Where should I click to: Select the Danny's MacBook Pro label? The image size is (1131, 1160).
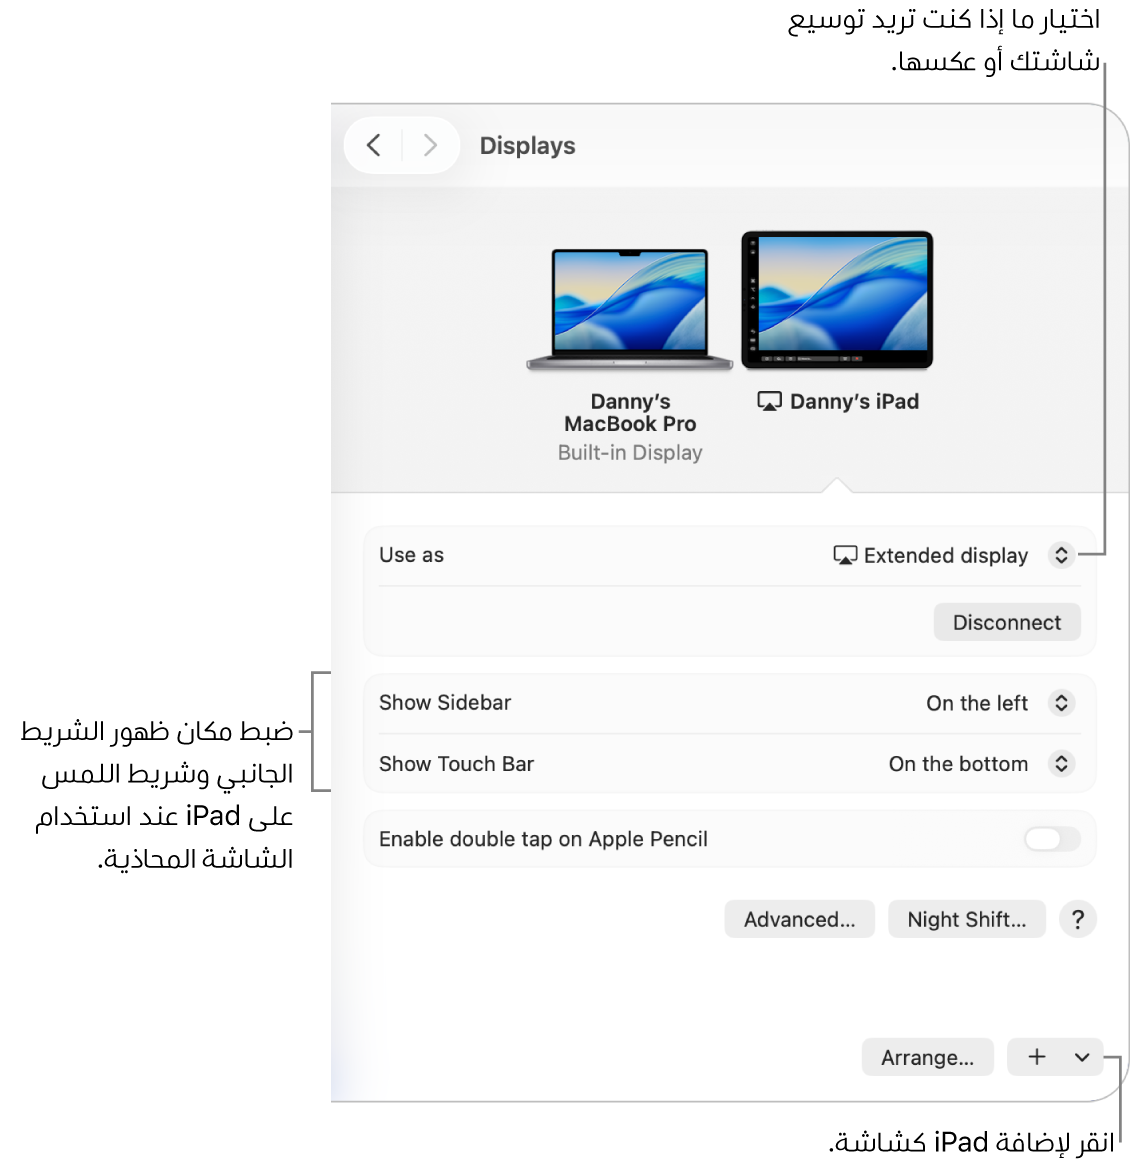tap(629, 412)
